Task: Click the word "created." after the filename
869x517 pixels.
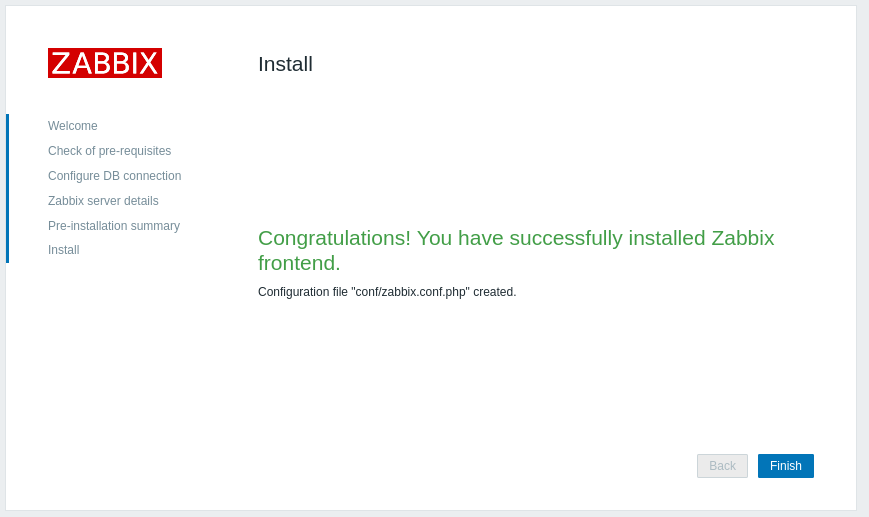Action: pos(495,292)
